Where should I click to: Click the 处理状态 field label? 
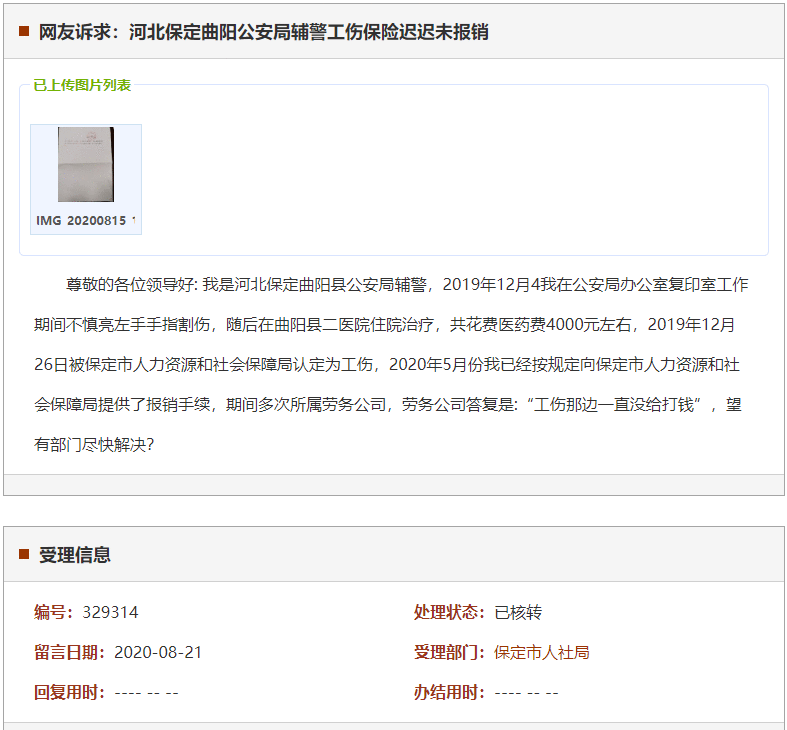(x=449, y=612)
